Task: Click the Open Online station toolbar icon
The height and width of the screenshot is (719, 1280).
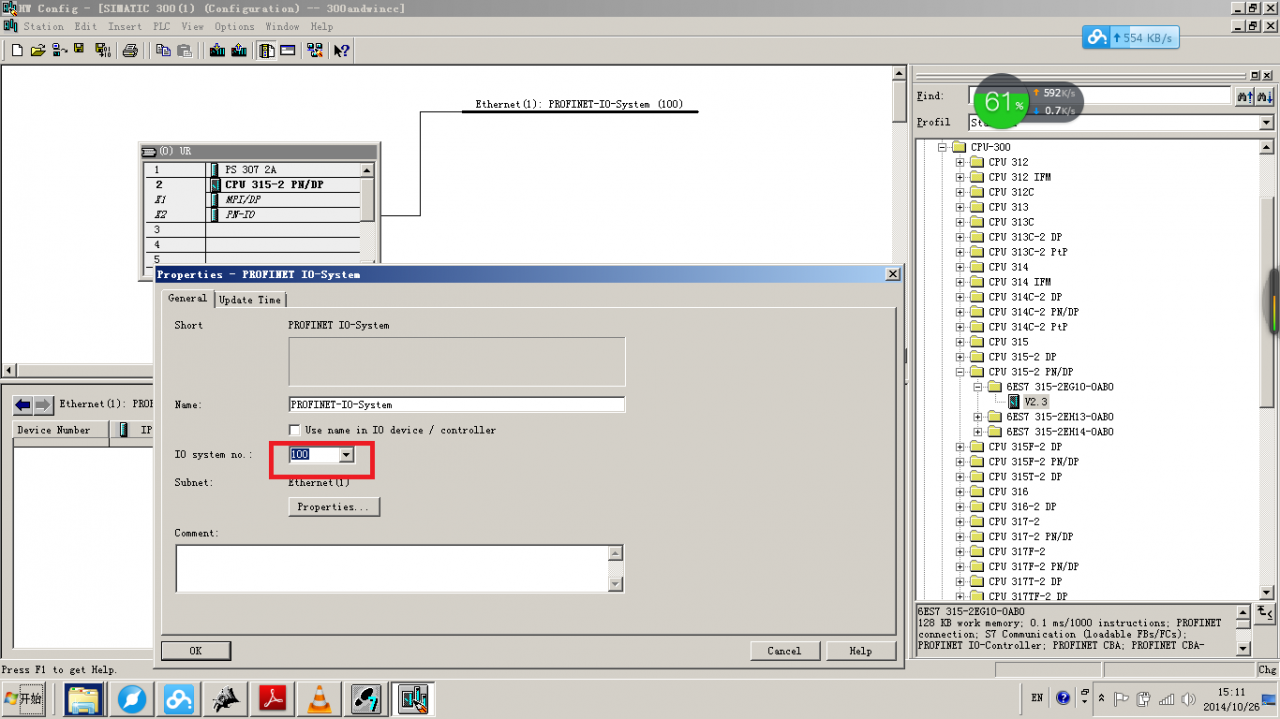Action: coord(59,51)
